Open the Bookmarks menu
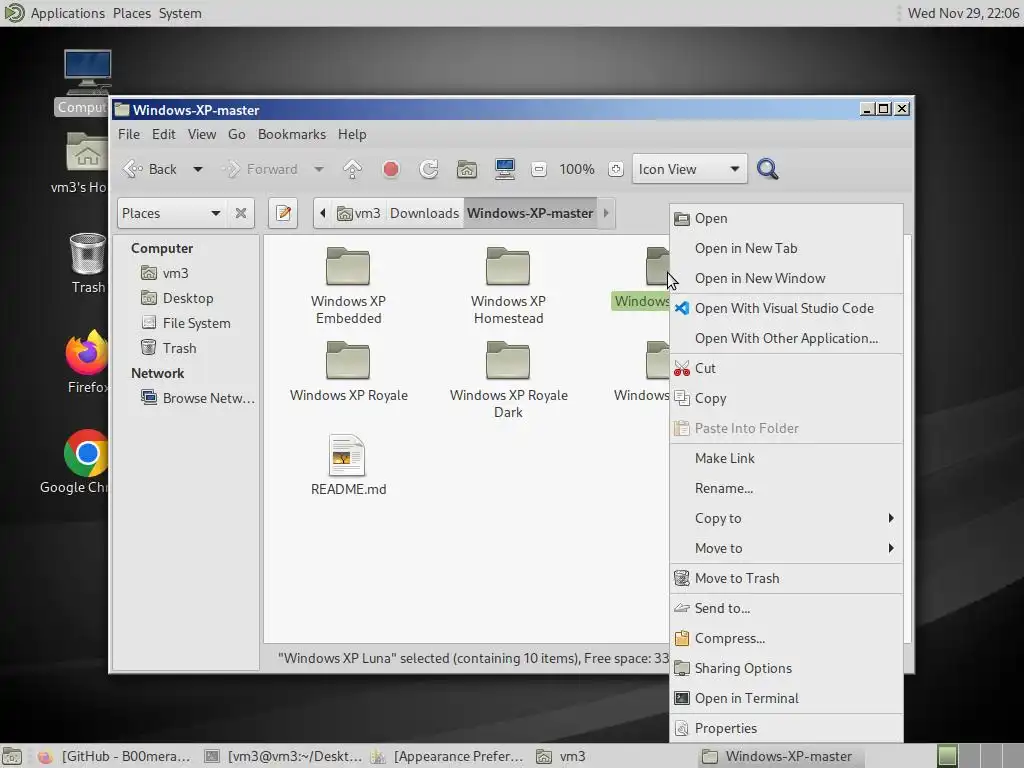1024x768 pixels. point(291,135)
